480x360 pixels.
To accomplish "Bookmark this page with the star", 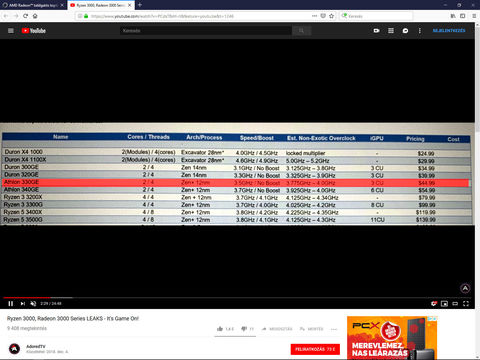I will click(x=331, y=16).
